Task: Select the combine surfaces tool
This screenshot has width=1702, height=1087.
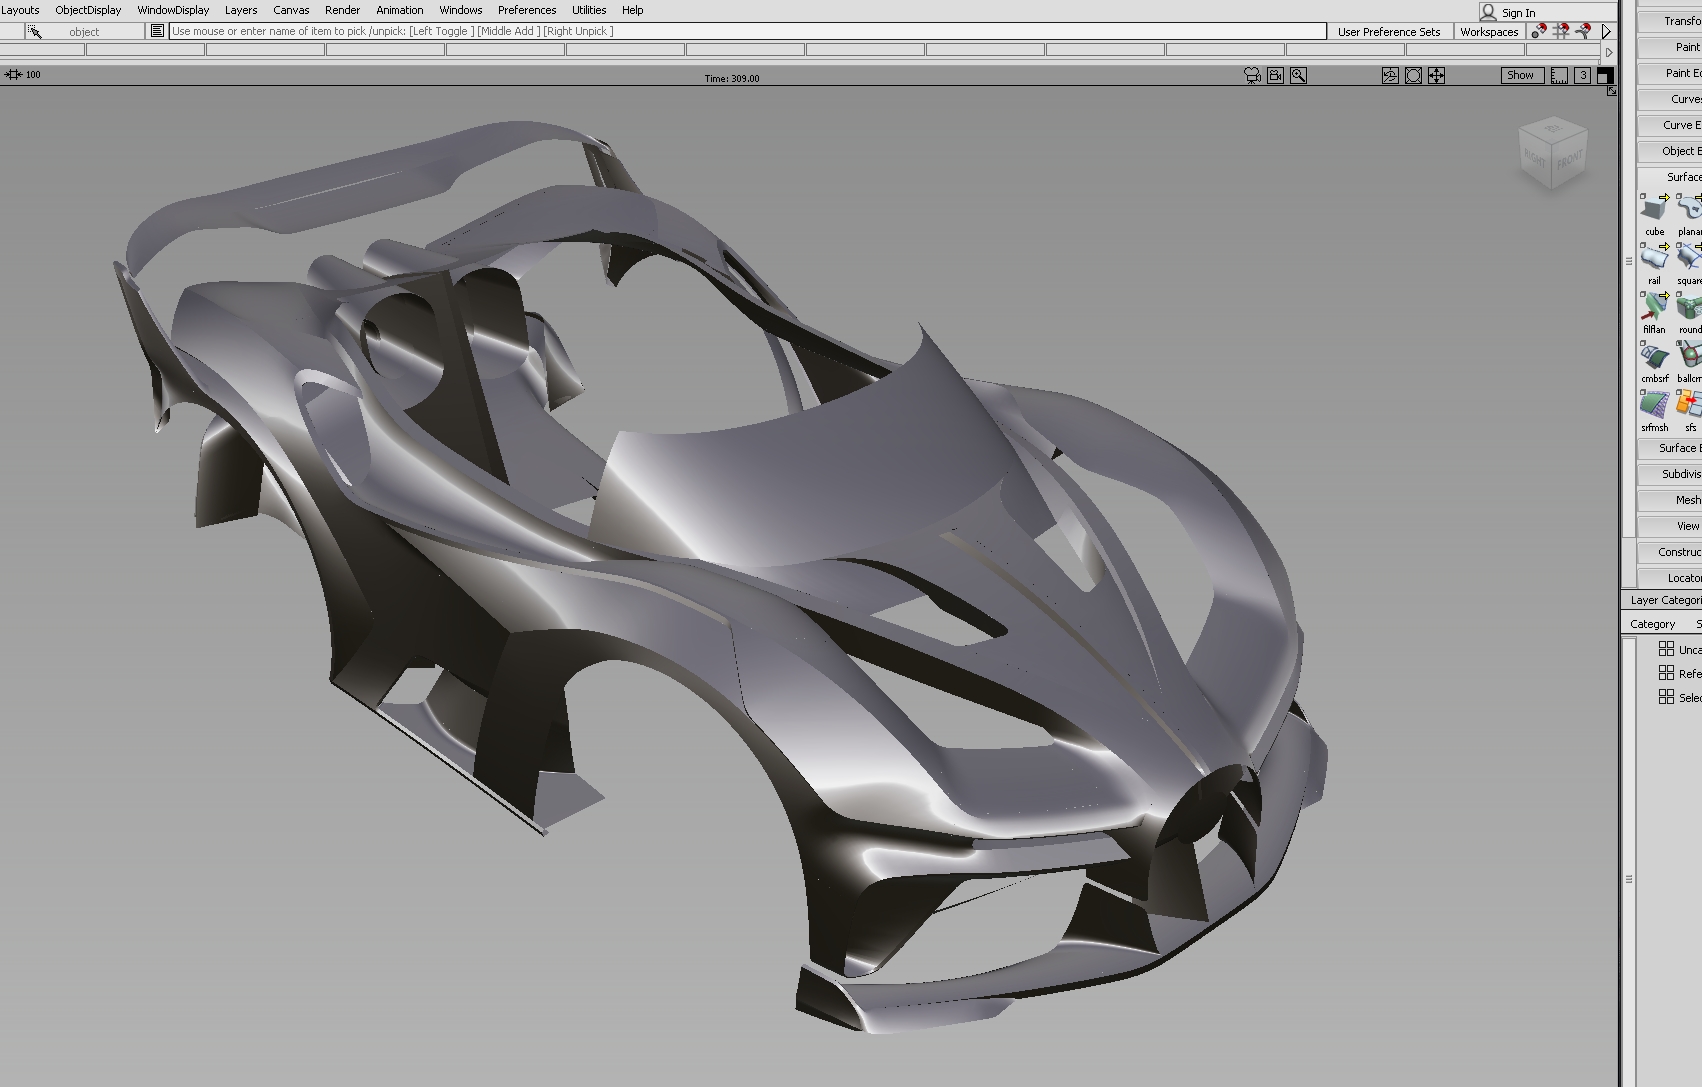Action: click(x=1654, y=359)
